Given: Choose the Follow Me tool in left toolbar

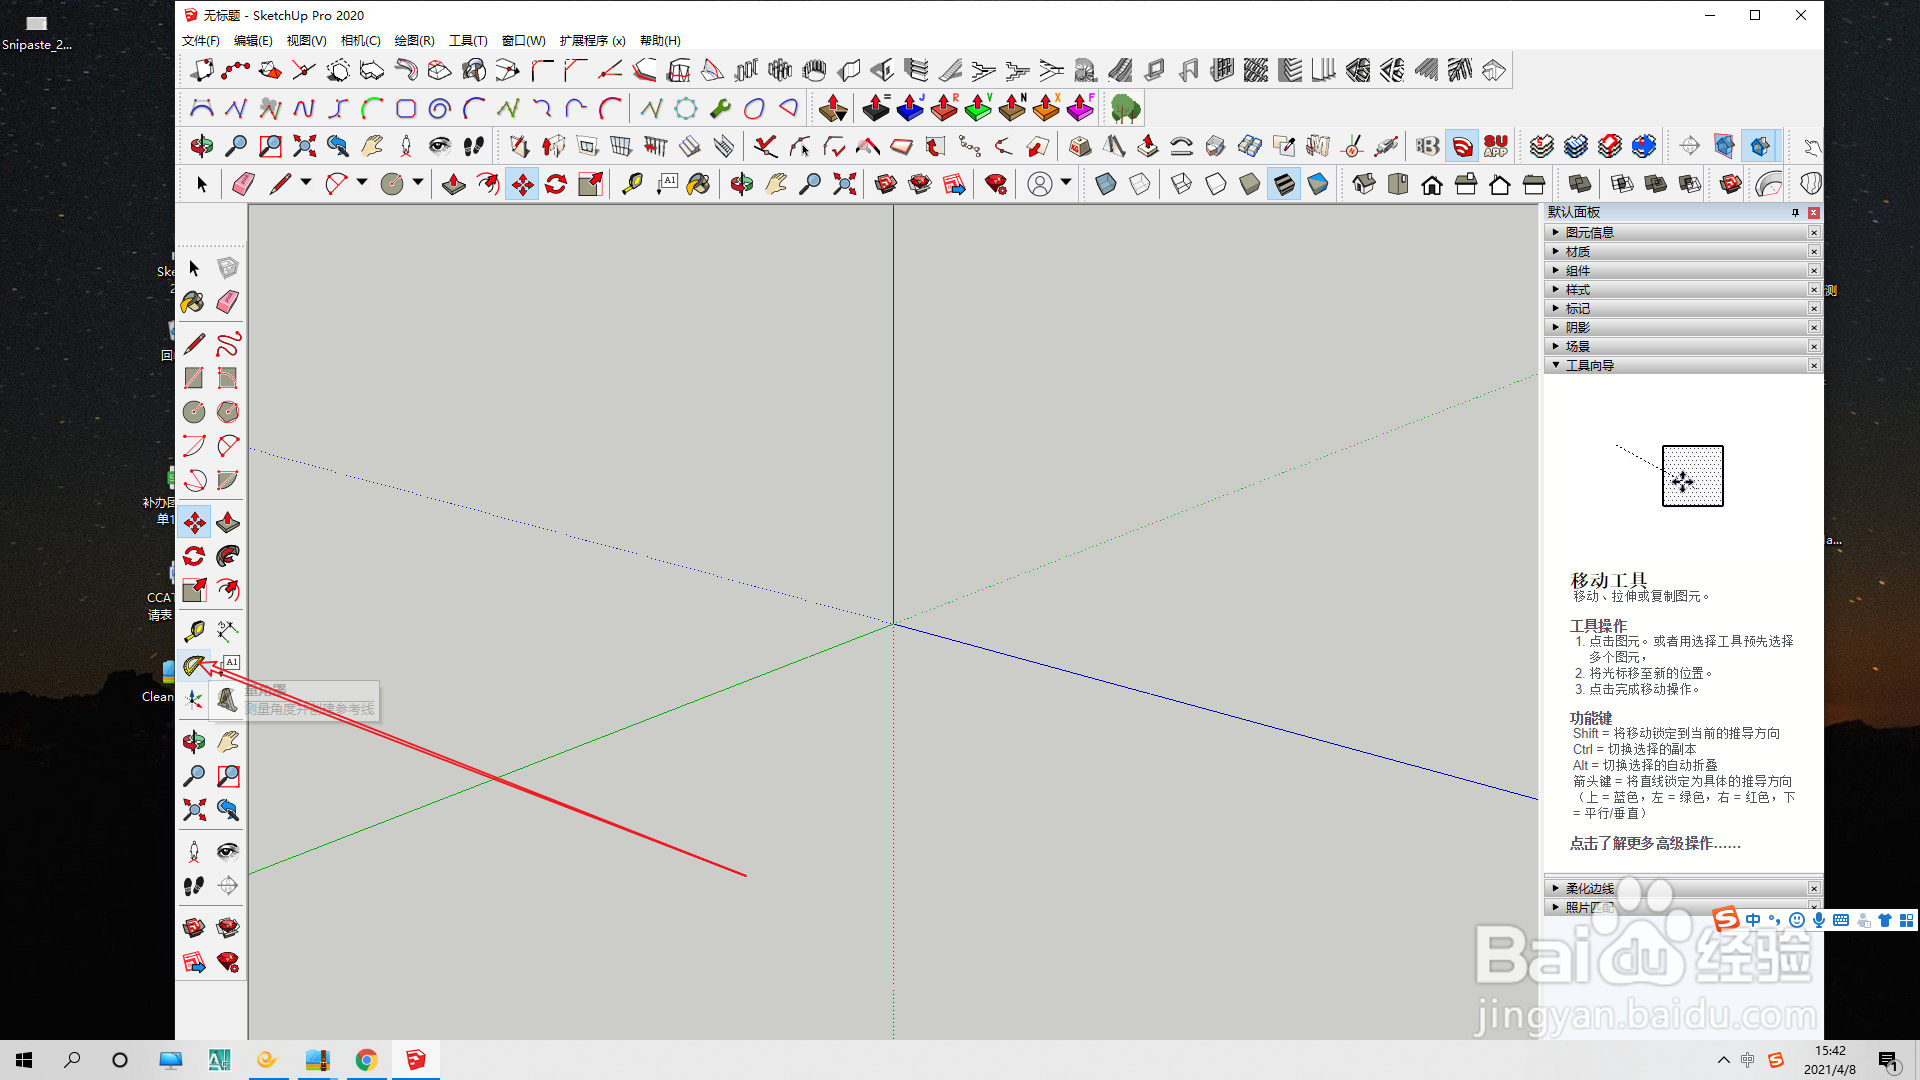Looking at the screenshot, I should click(x=228, y=556).
